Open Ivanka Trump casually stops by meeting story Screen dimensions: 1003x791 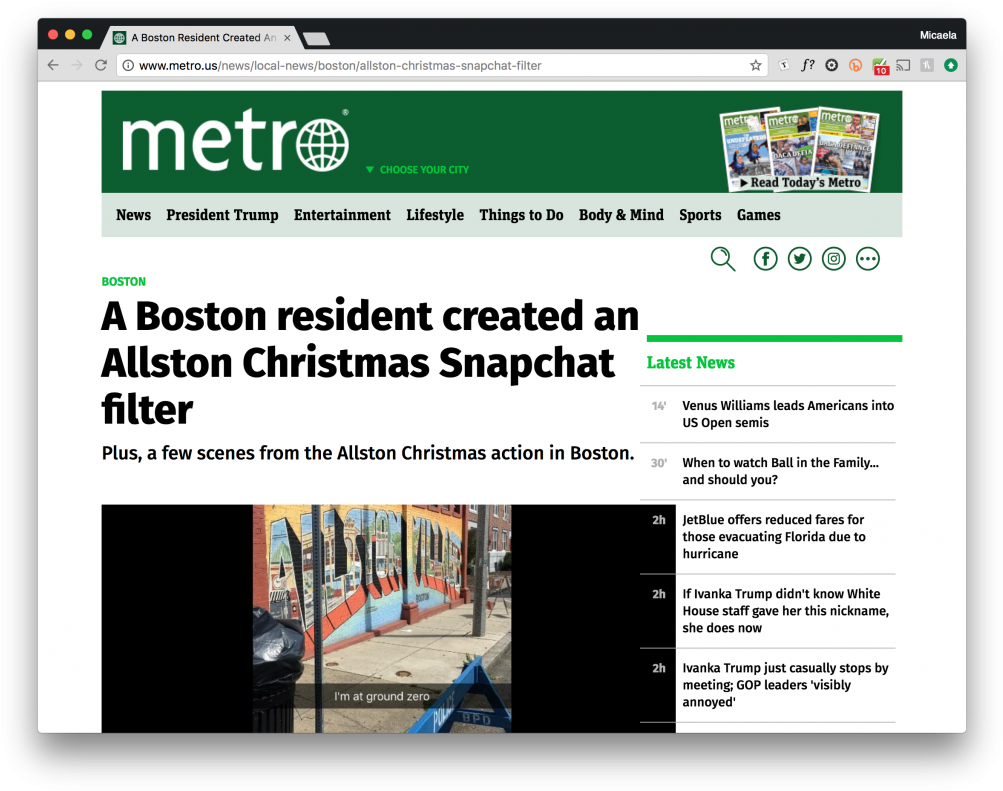tap(786, 685)
